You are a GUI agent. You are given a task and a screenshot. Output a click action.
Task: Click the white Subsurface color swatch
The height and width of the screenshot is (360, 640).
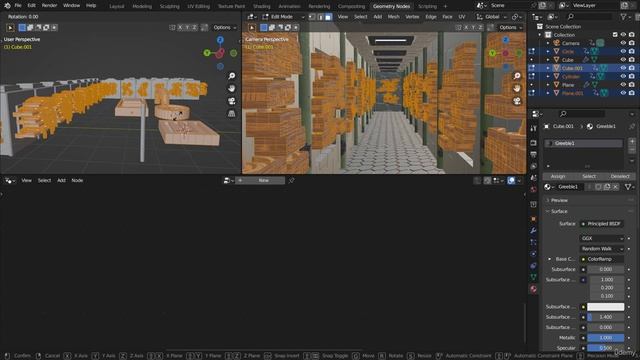605,307
